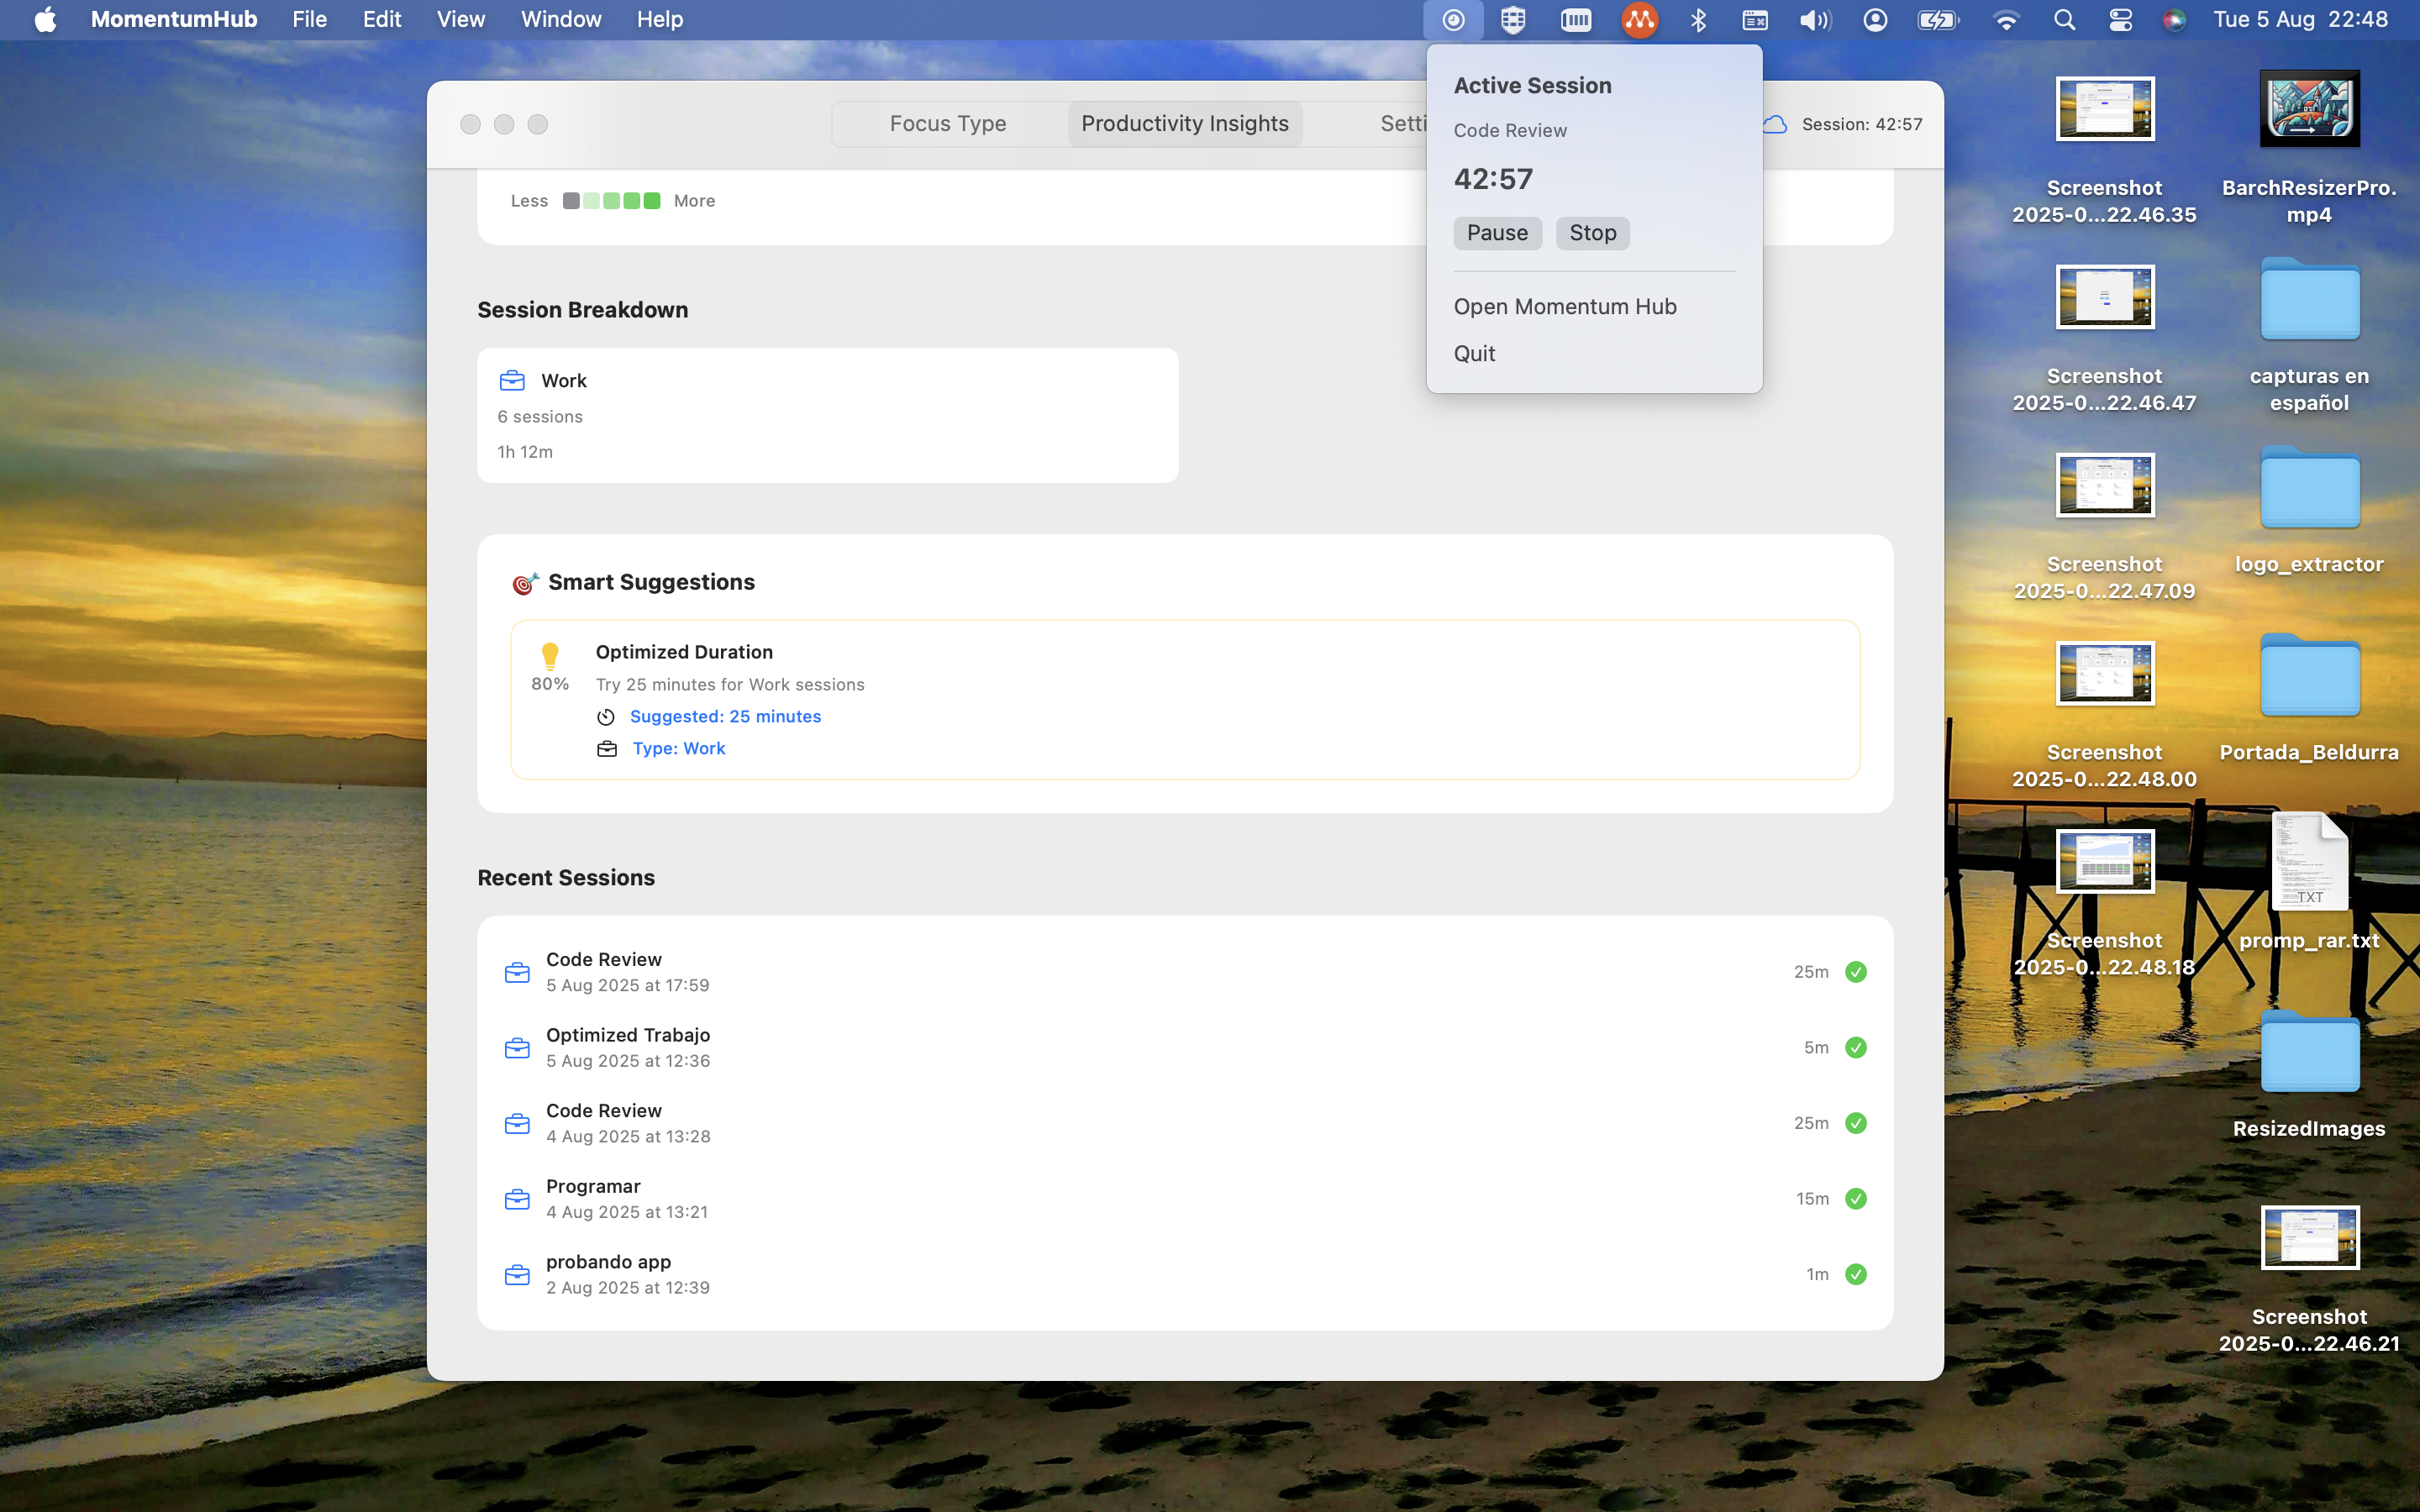The image size is (2420, 1512).
Task: Click the battery status icon
Action: point(1937,20)
